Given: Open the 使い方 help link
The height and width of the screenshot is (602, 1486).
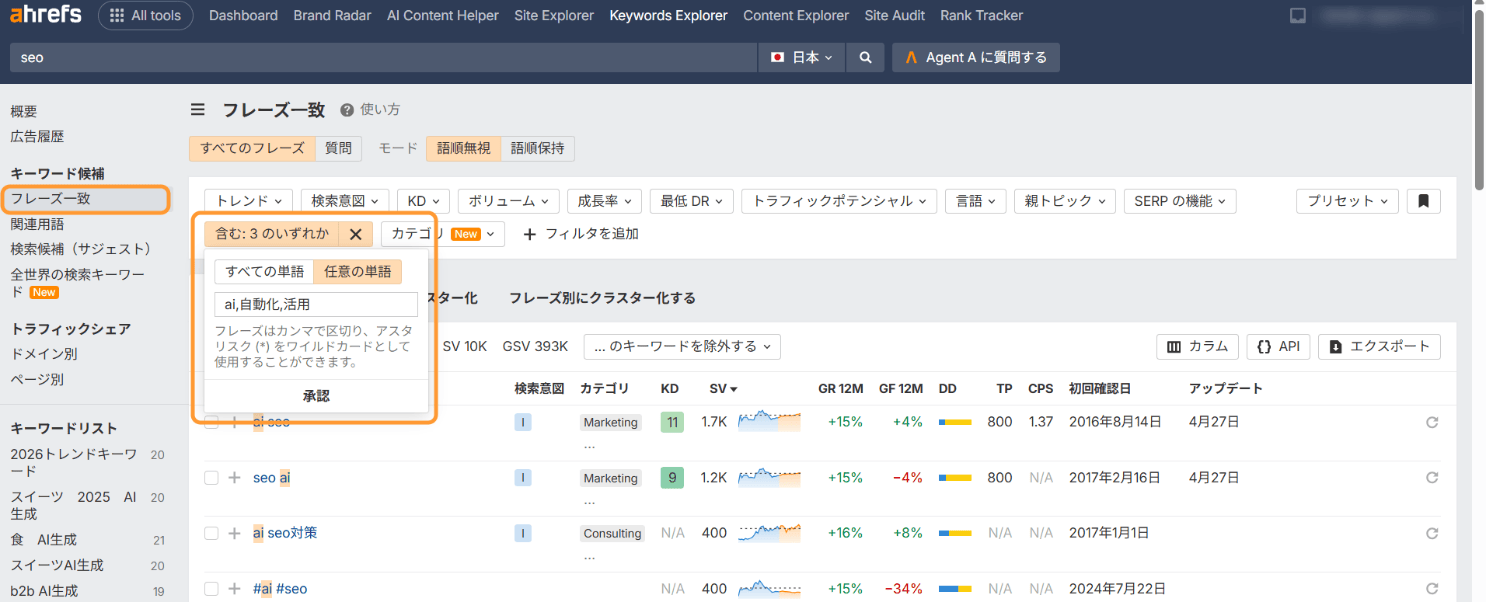Looking at the screenshot, I should [371, 110].
